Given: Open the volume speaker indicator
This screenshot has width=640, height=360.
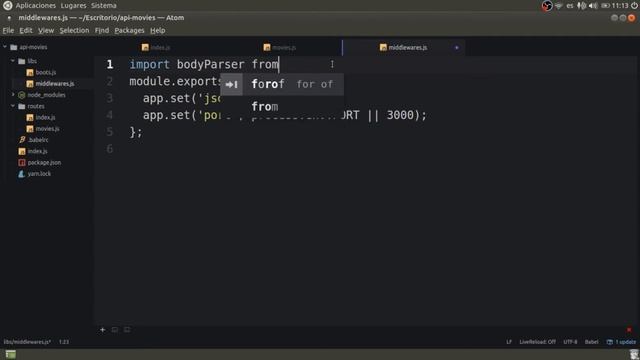Looking at the screenshot, I should [593, 6].
